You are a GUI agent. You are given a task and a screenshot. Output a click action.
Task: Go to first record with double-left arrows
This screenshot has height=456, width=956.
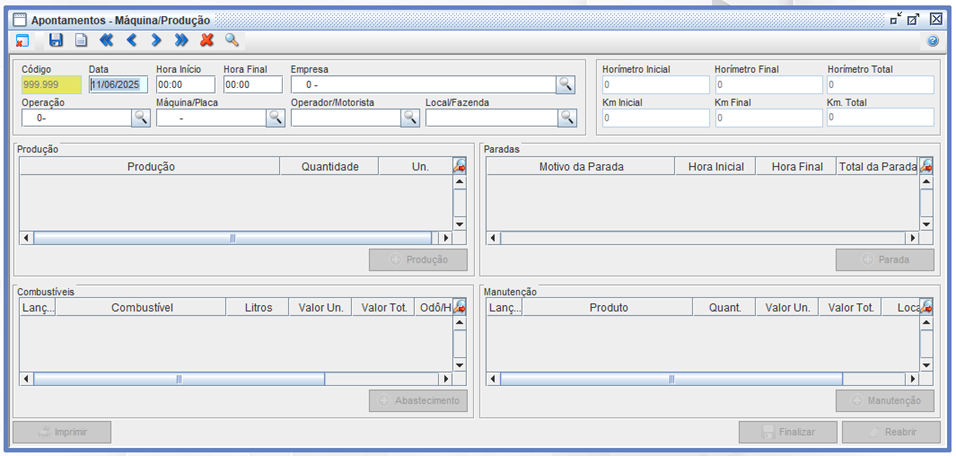tap(106, 40)
